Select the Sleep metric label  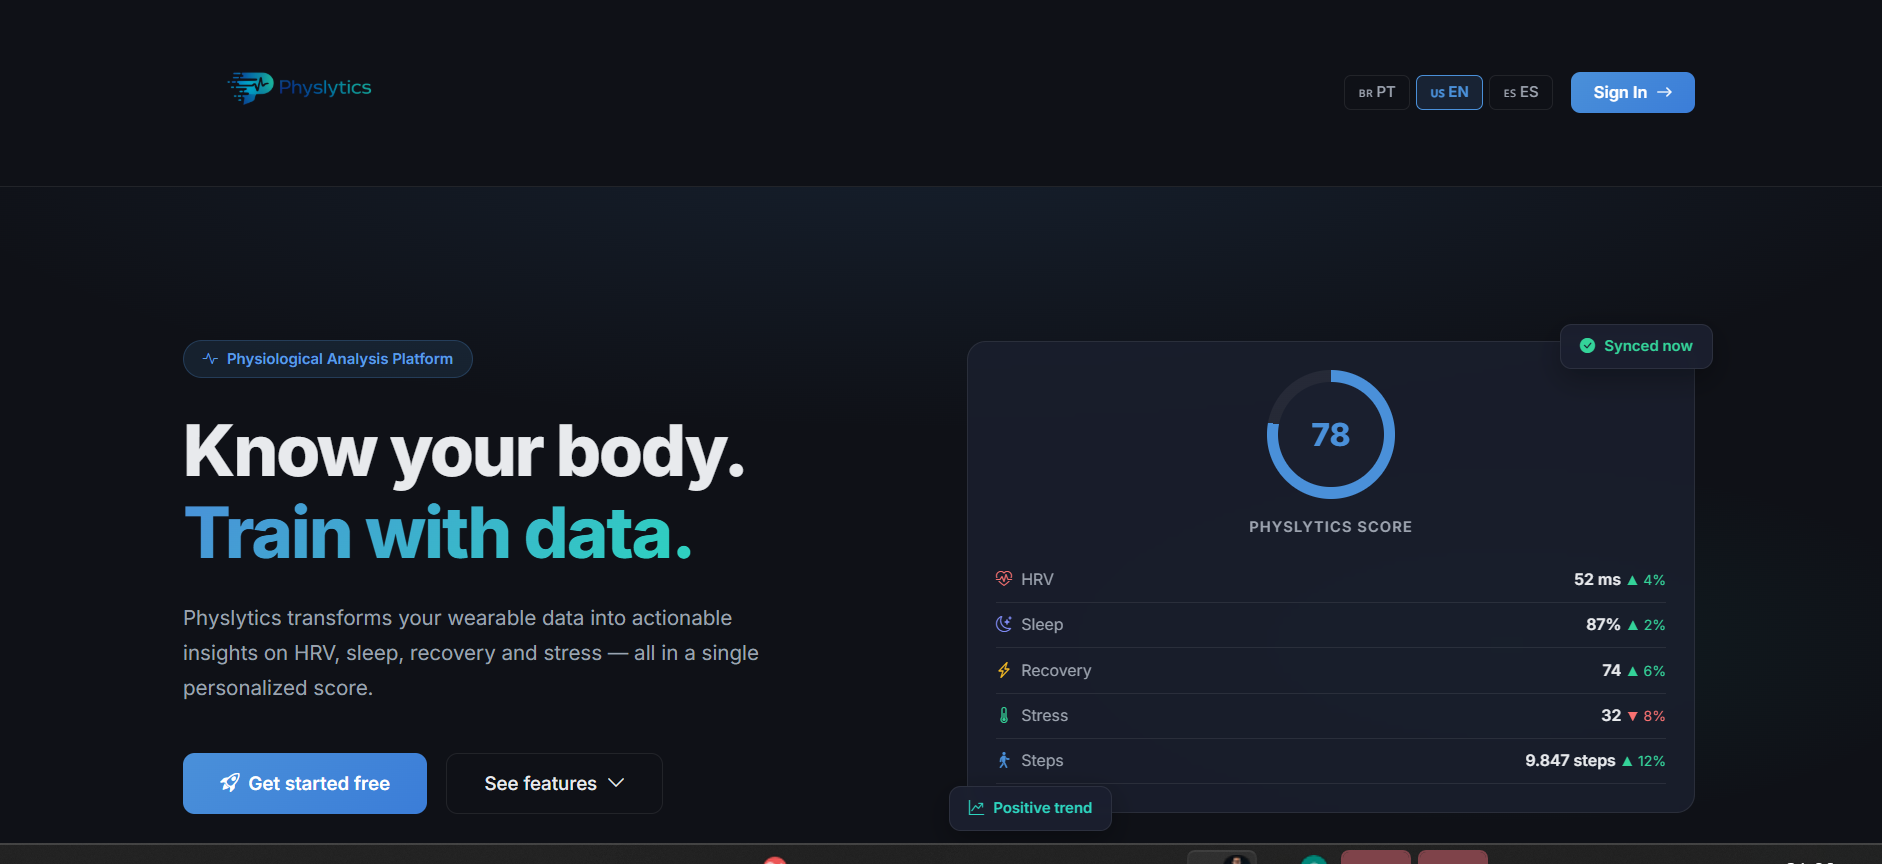click(1042, 624)
